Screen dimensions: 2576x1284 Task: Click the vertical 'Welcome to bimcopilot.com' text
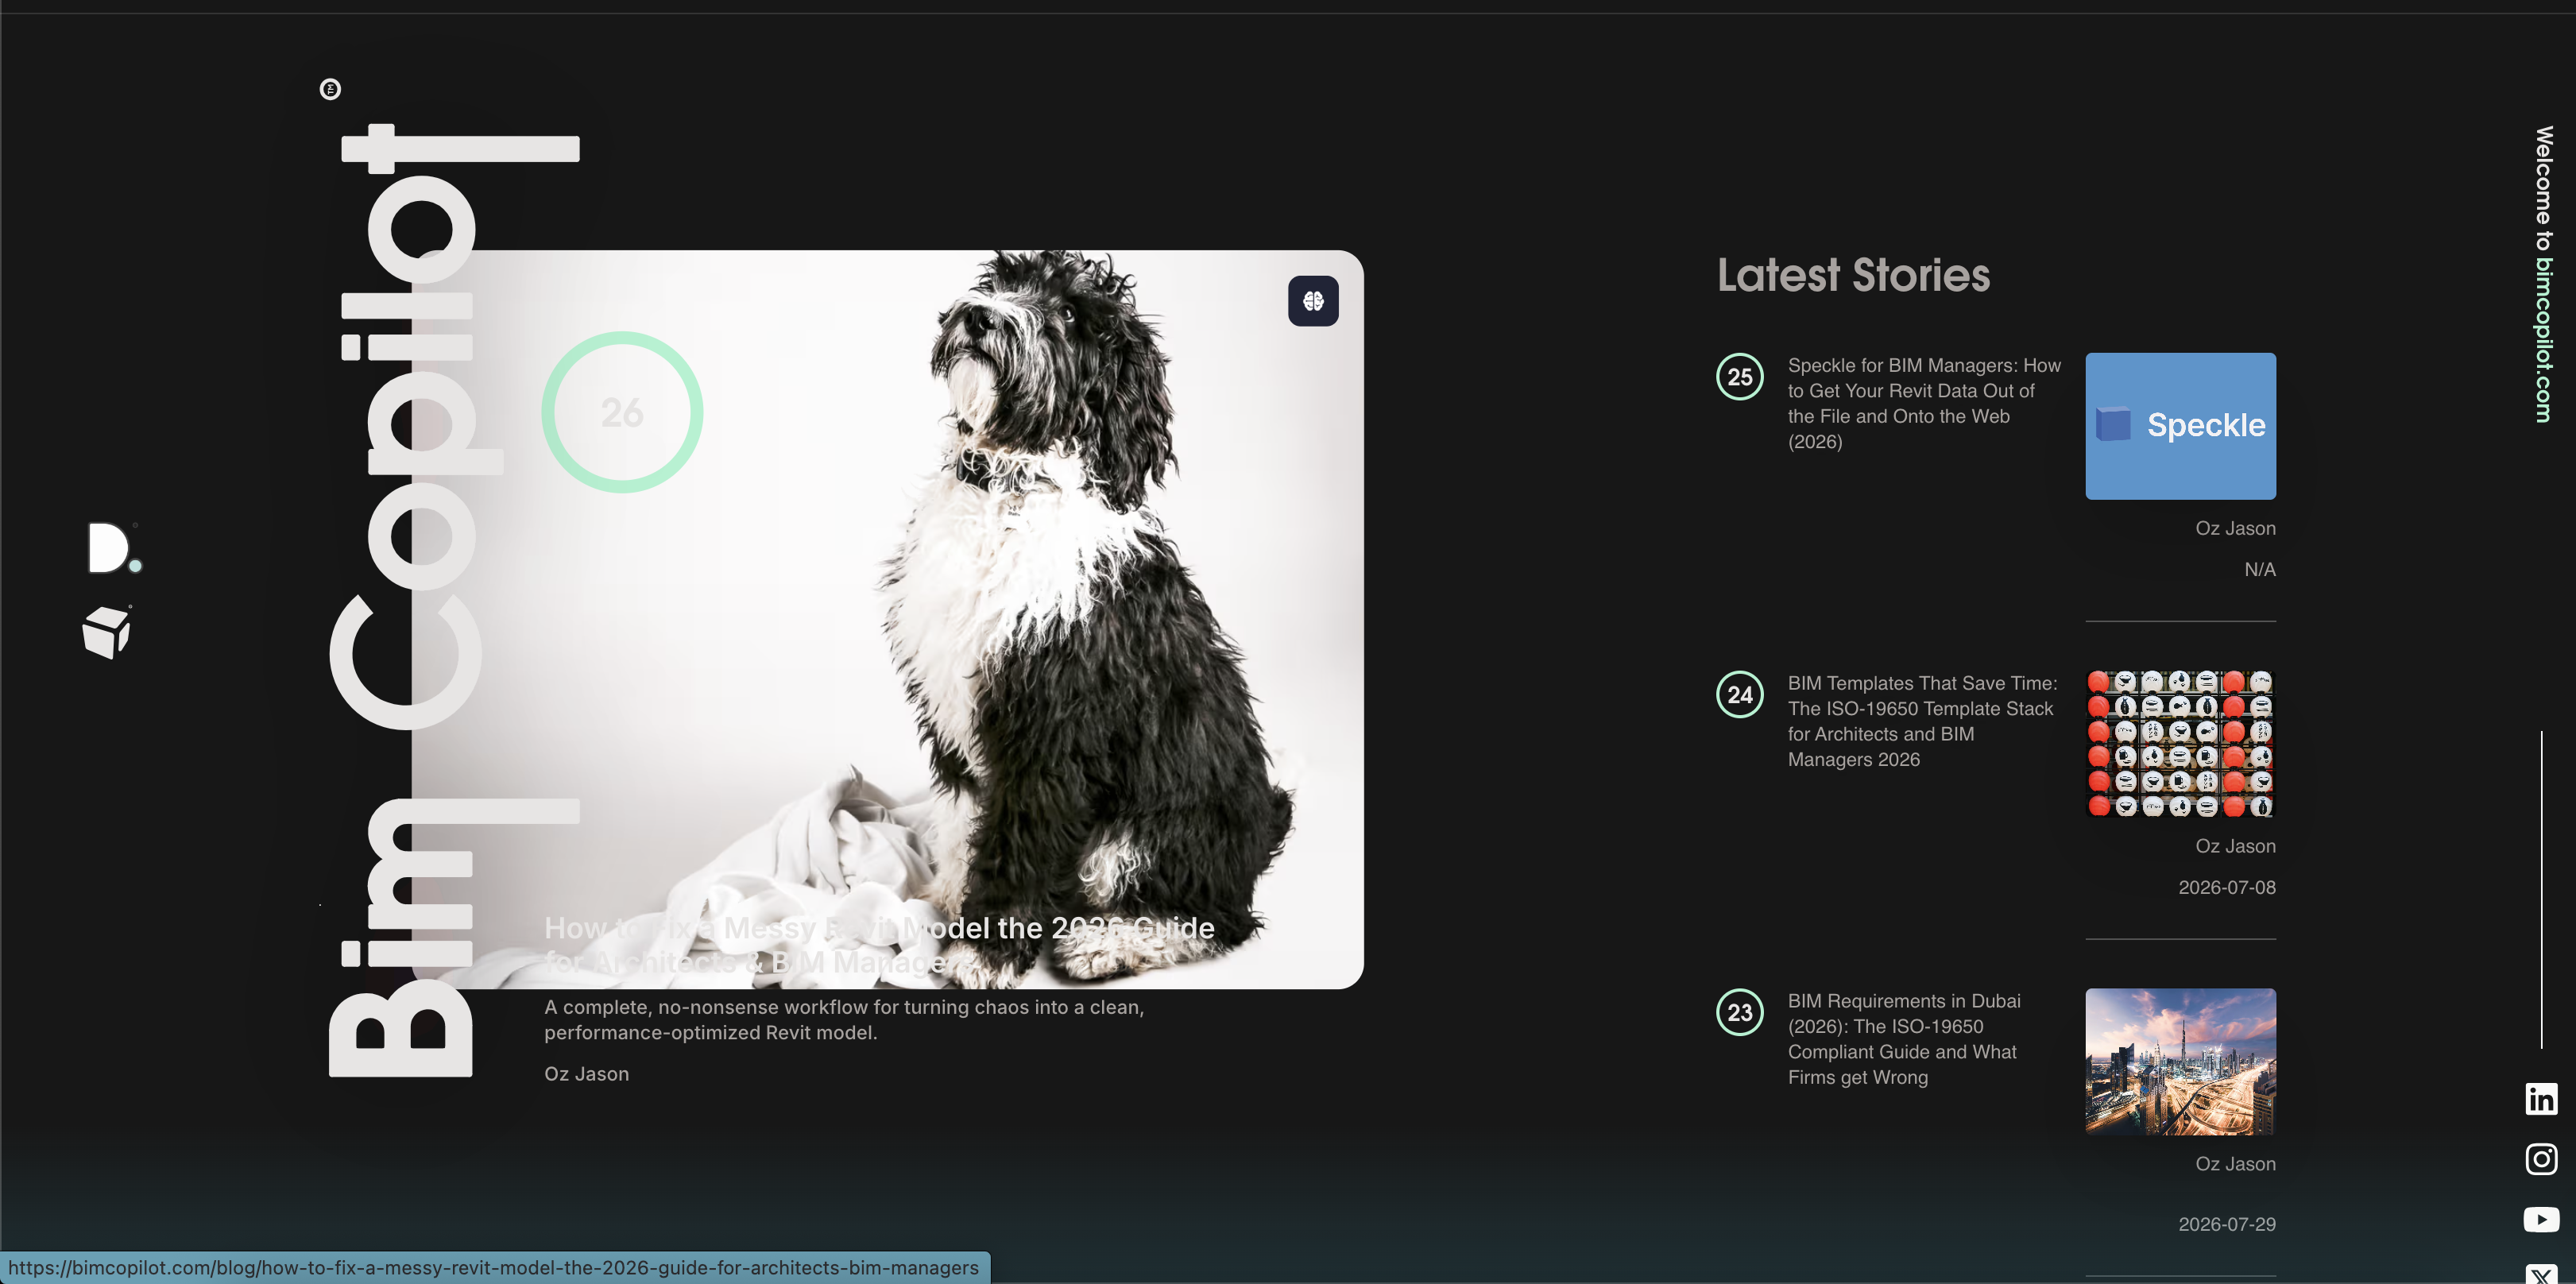[2543, 274]
